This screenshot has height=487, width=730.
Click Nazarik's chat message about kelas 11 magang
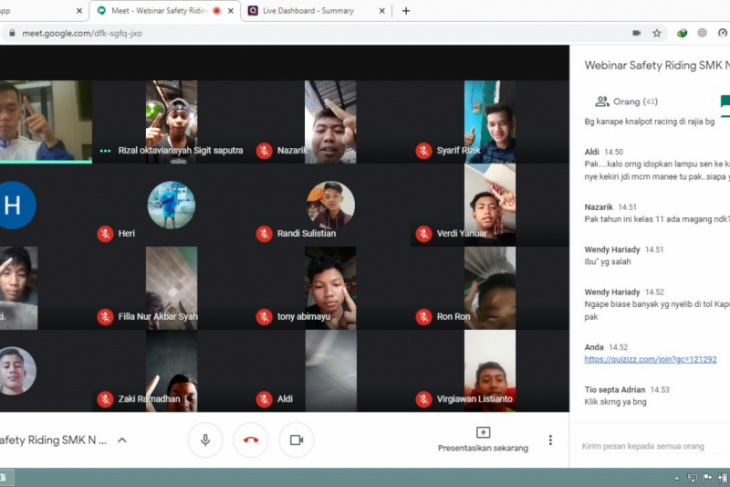coord(657,219)
